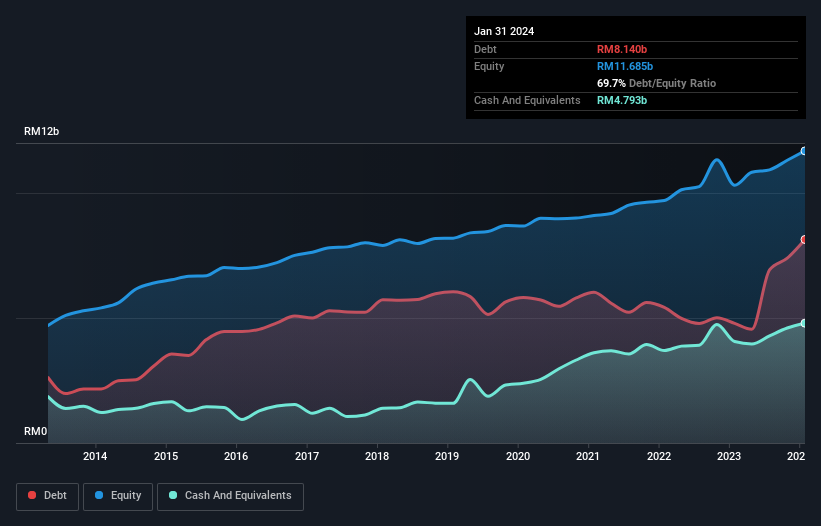This screenshot has width=821, height=526.
Task: Click the Equity row label in tooltip
Action: coord(489,66)
